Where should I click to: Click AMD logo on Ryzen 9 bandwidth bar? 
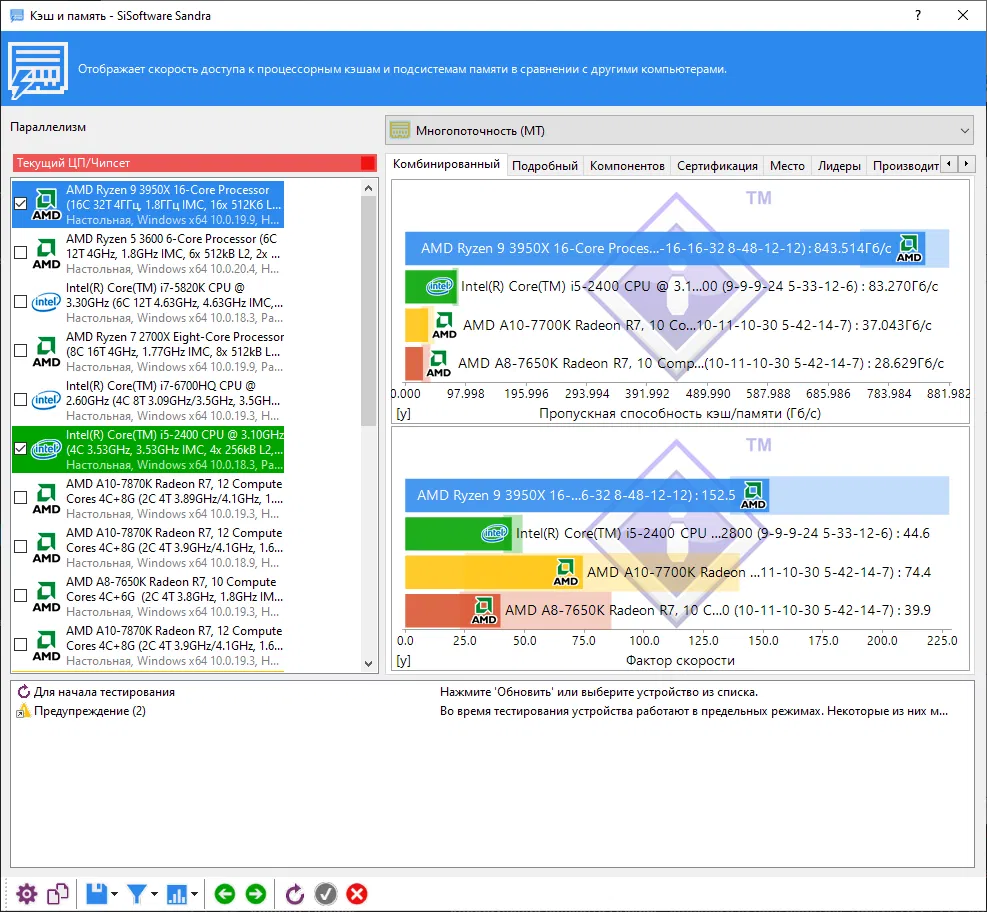click(x=909, y=248)
